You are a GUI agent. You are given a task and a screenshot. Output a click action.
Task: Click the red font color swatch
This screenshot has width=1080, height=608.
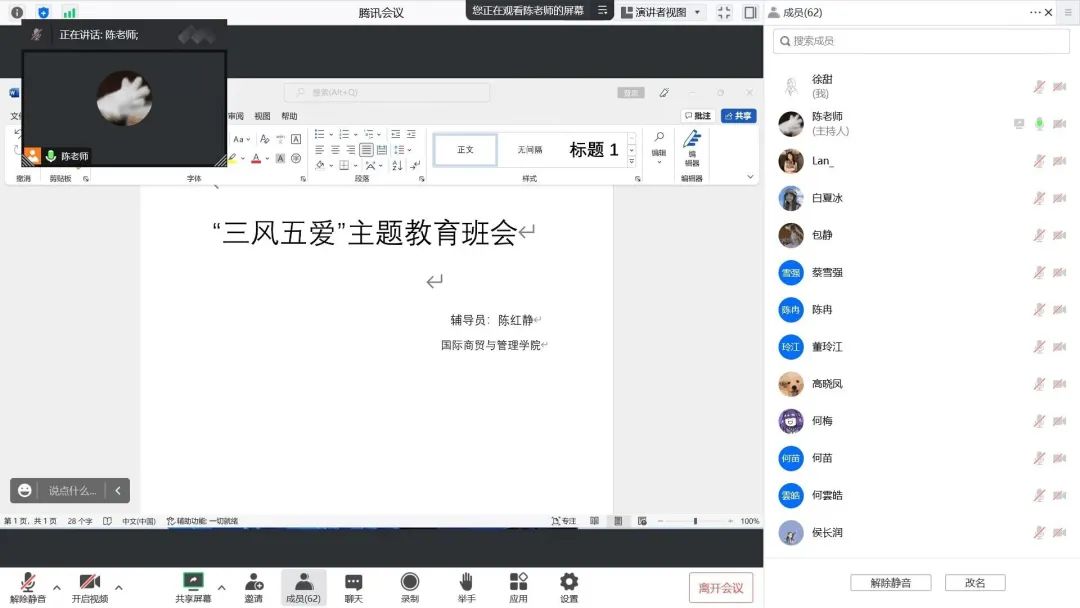click(256, 158)
